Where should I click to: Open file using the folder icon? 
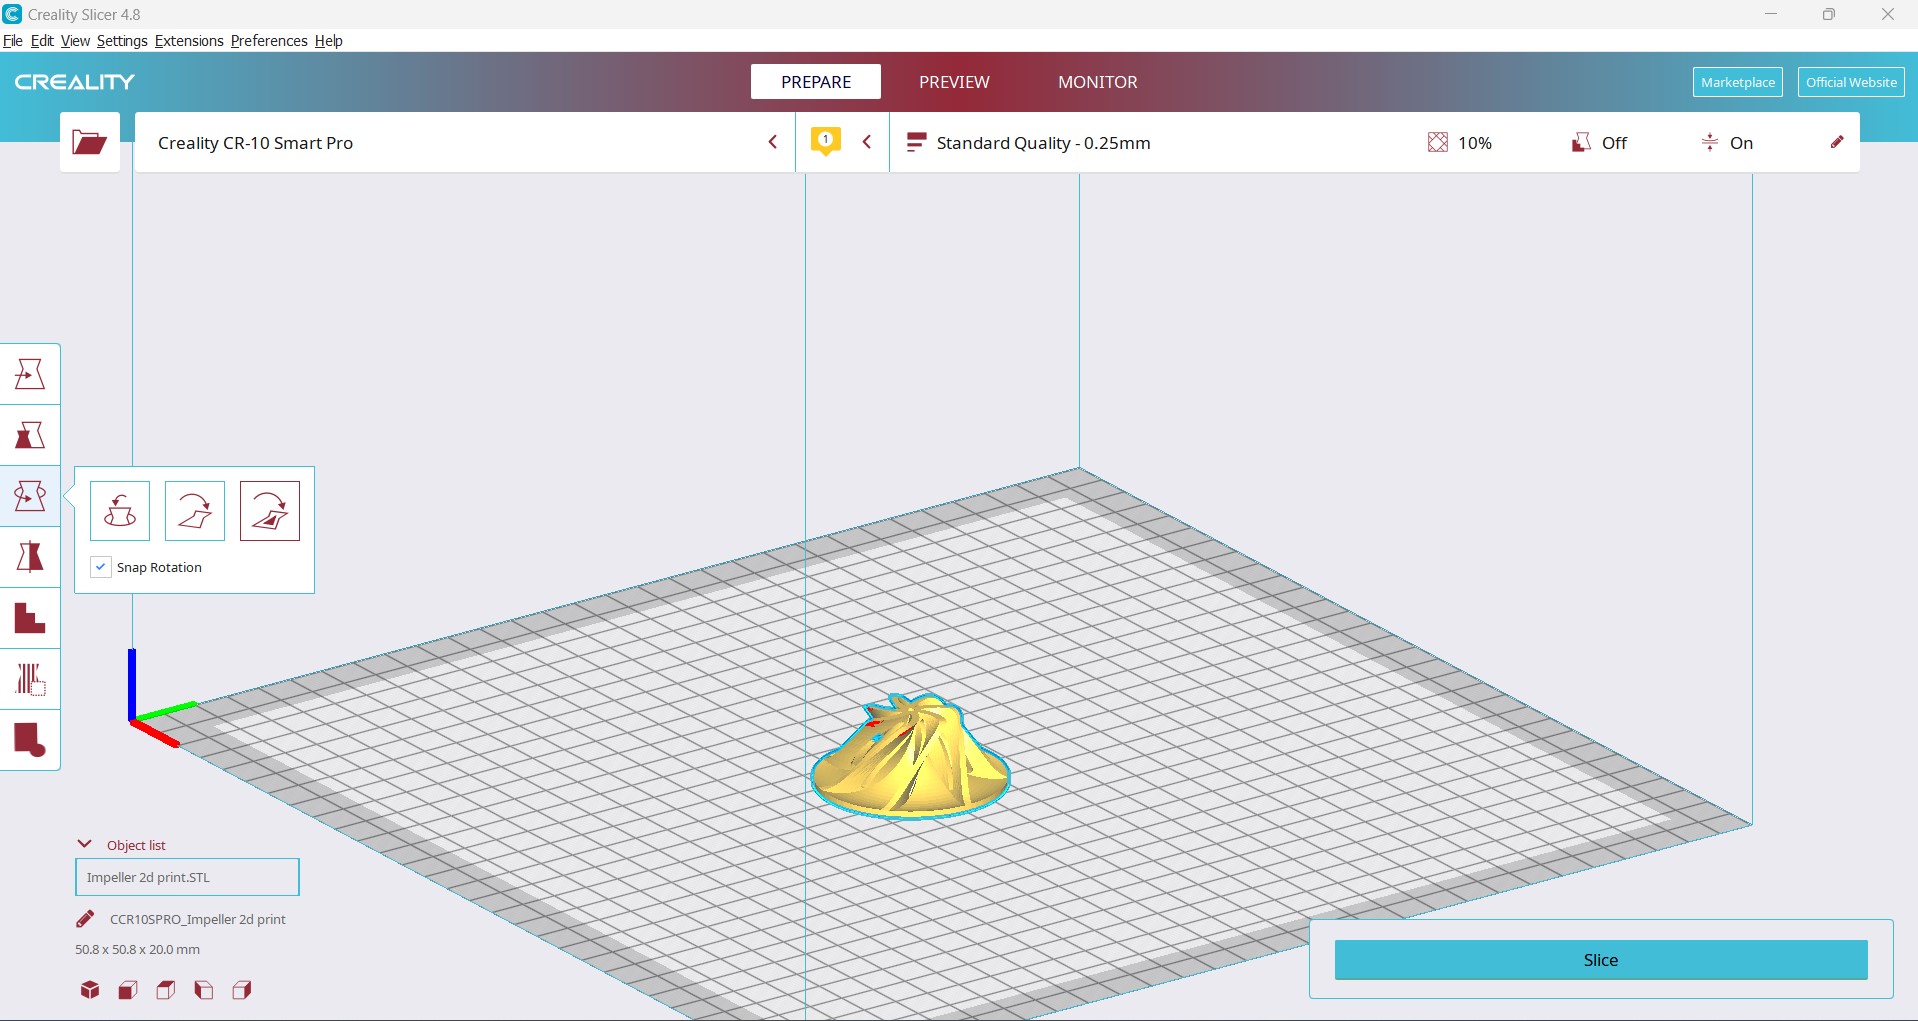pos(90,142)
